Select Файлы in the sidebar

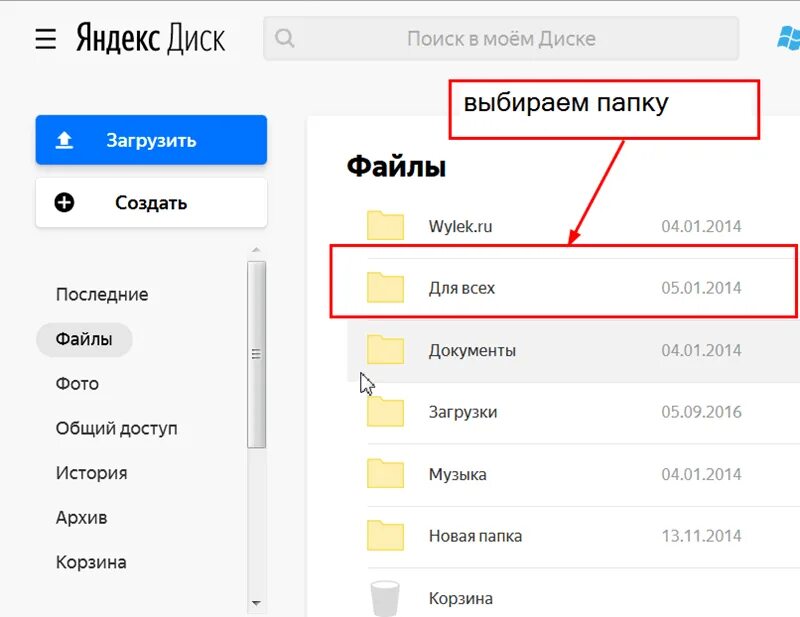[84, 339]
